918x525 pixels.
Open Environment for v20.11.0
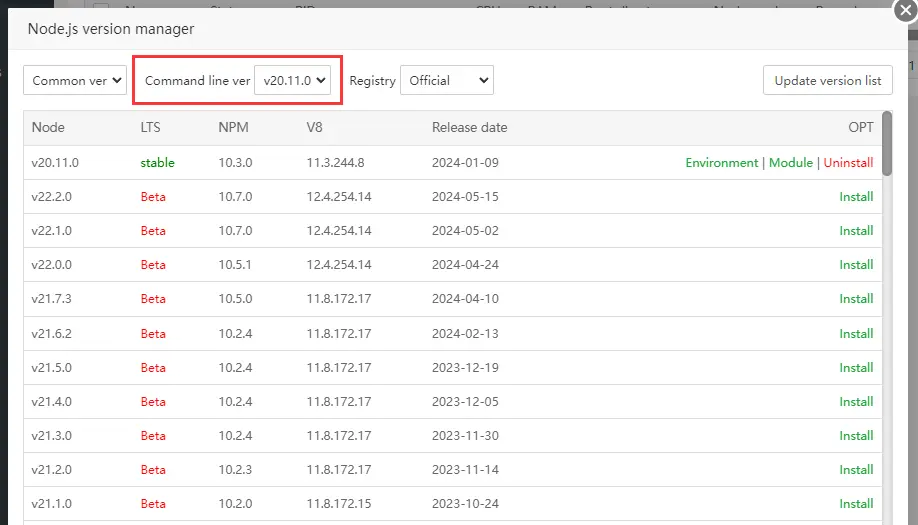721,163
